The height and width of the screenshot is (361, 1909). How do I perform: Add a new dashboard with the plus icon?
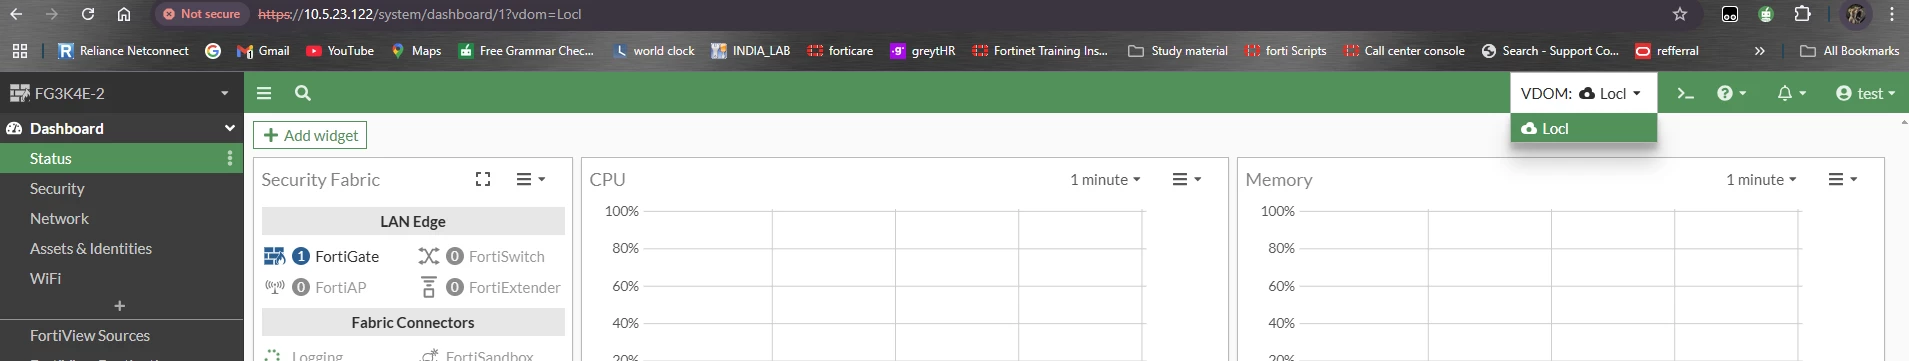coord(120,306)
